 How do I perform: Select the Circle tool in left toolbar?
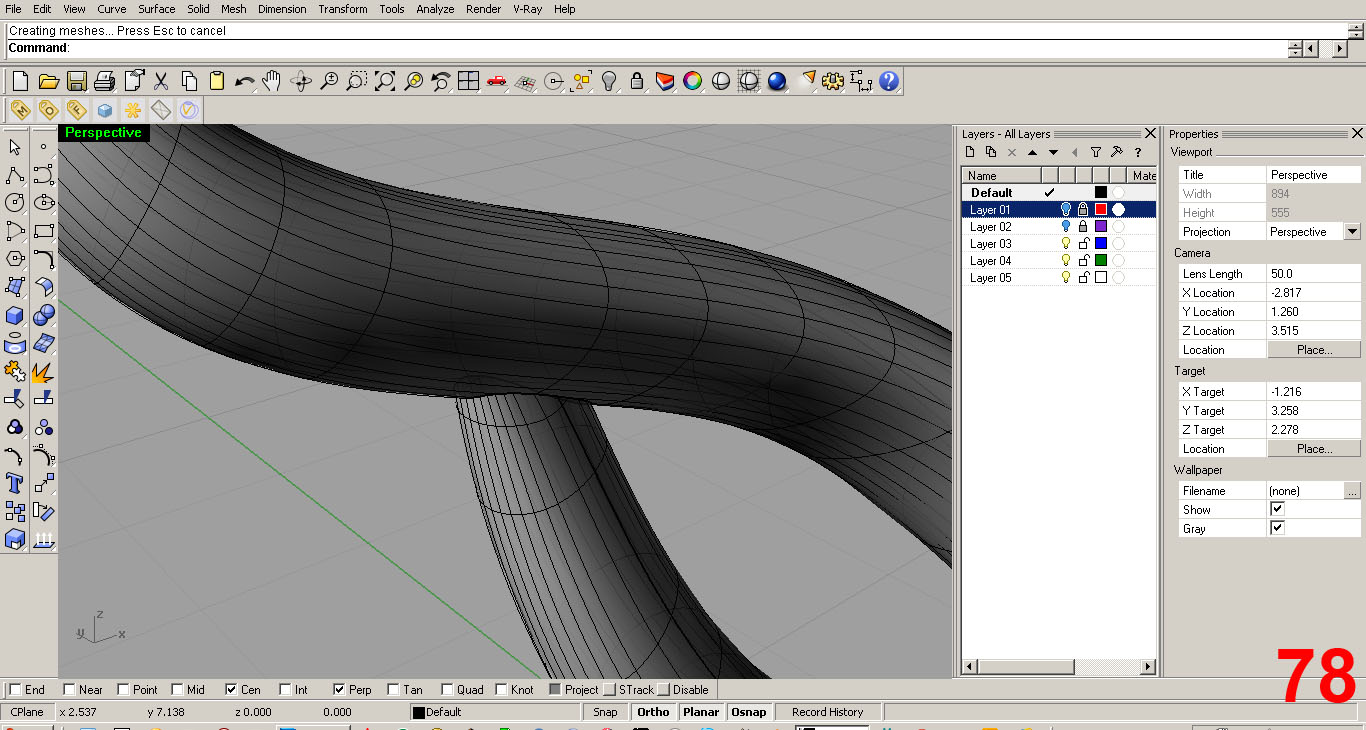(x=15, y=202)
